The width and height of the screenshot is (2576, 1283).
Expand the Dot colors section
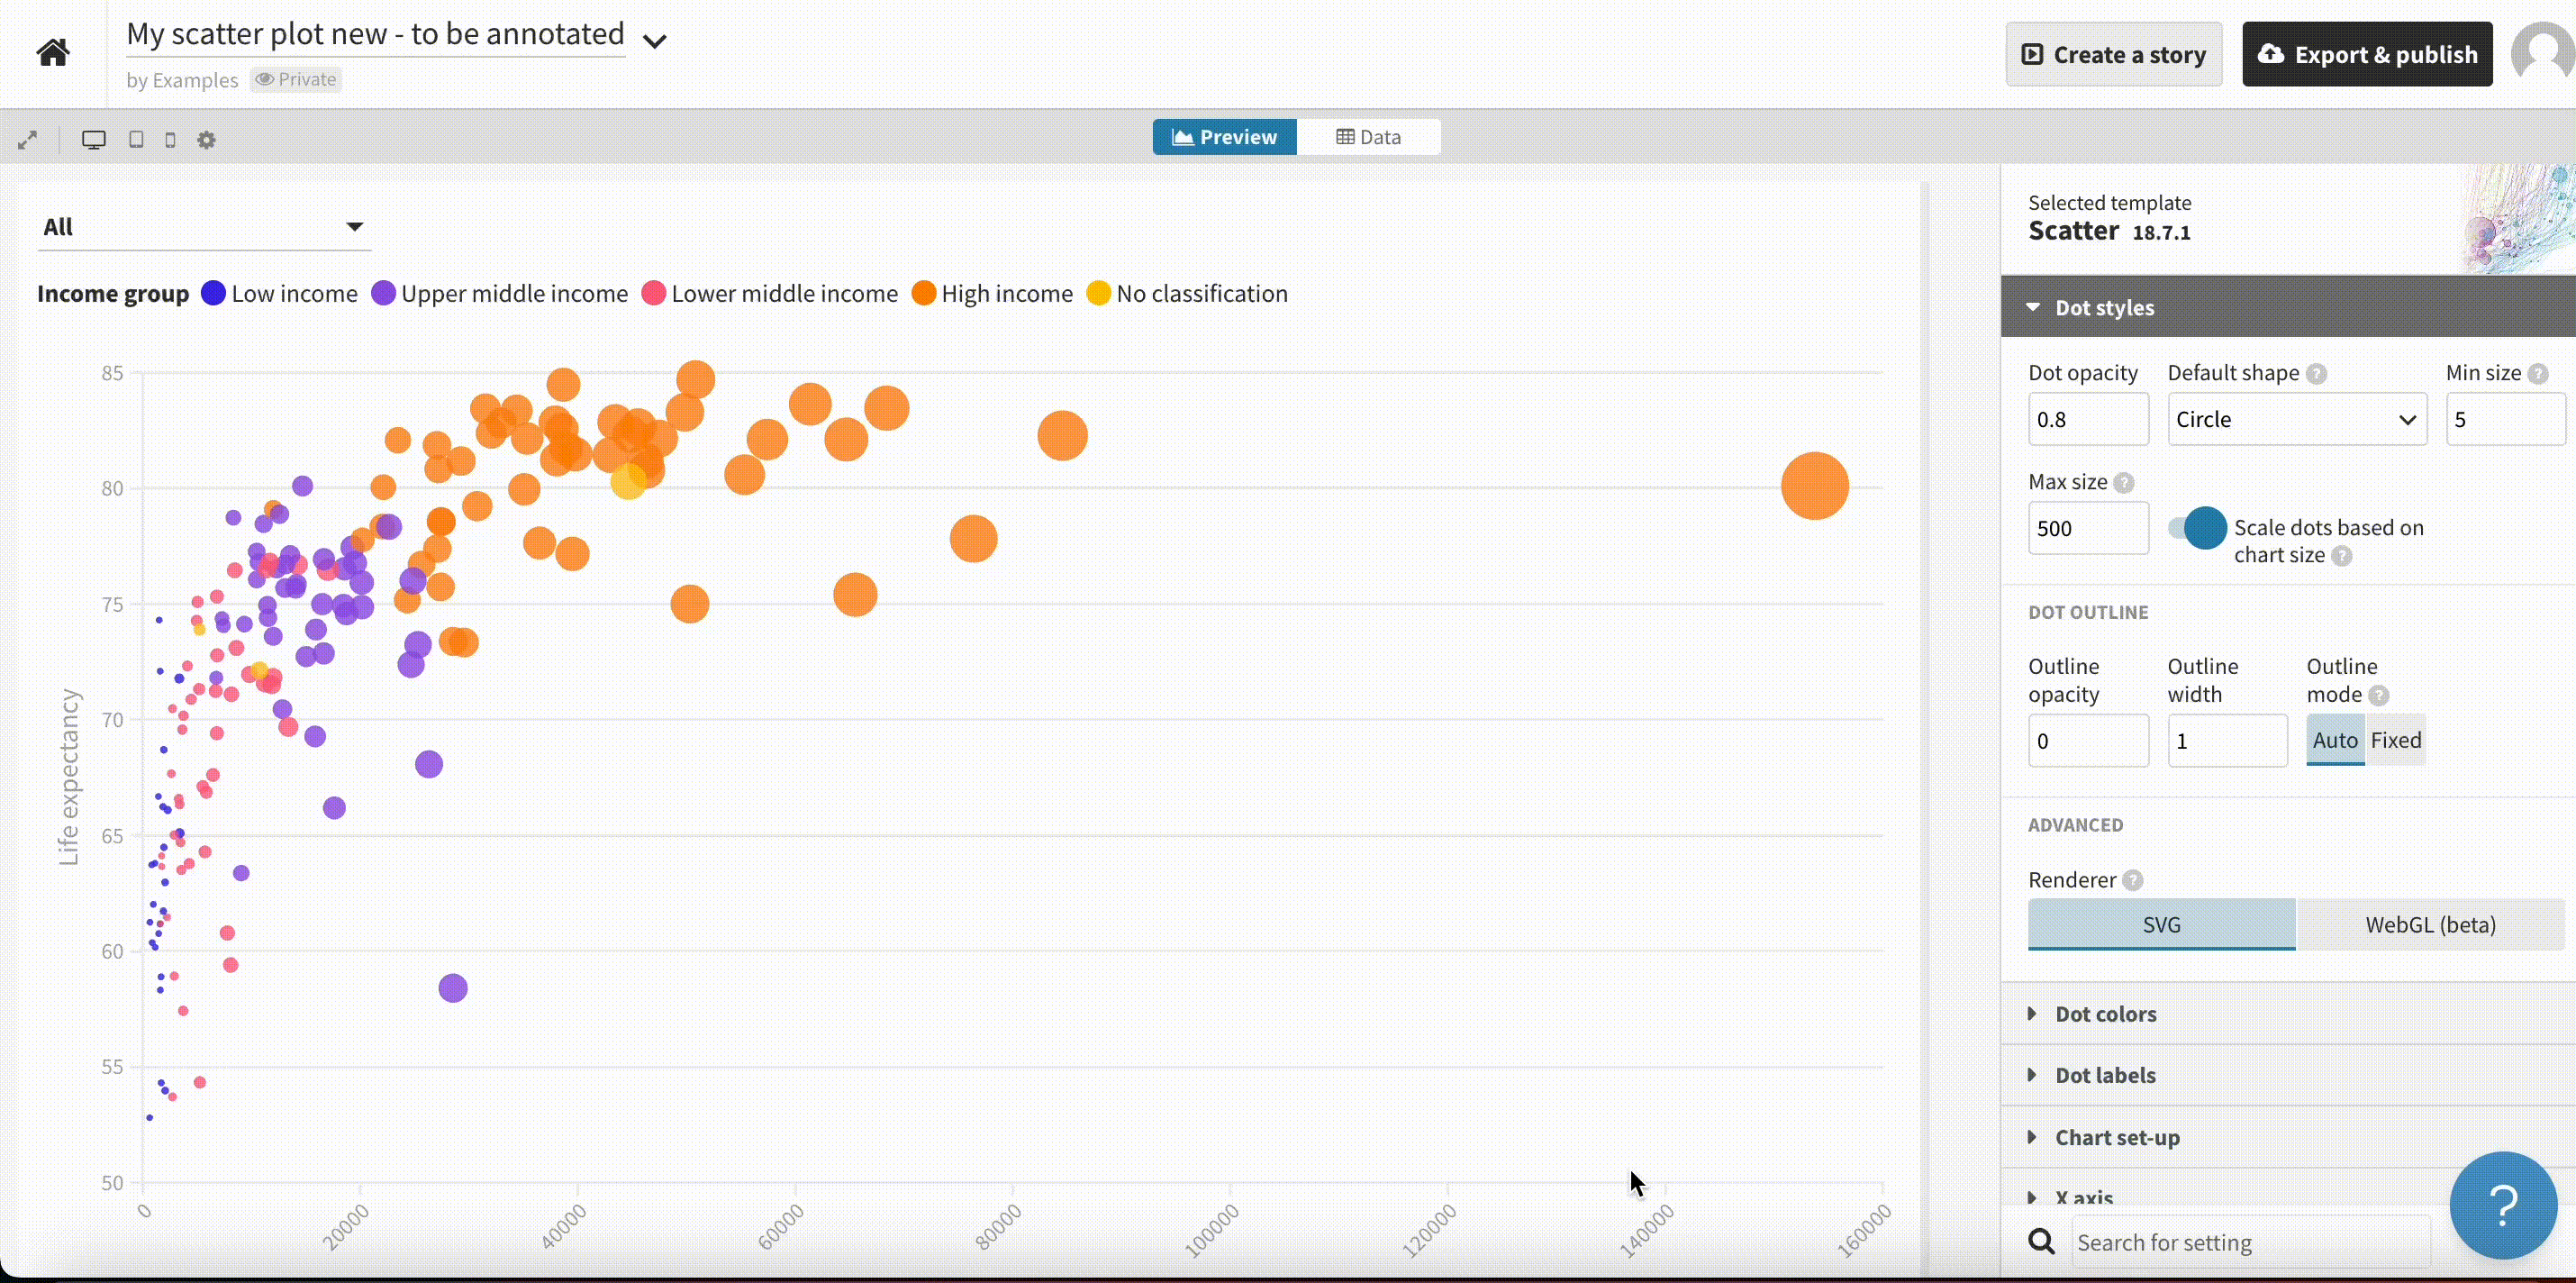[2105, 1013]
